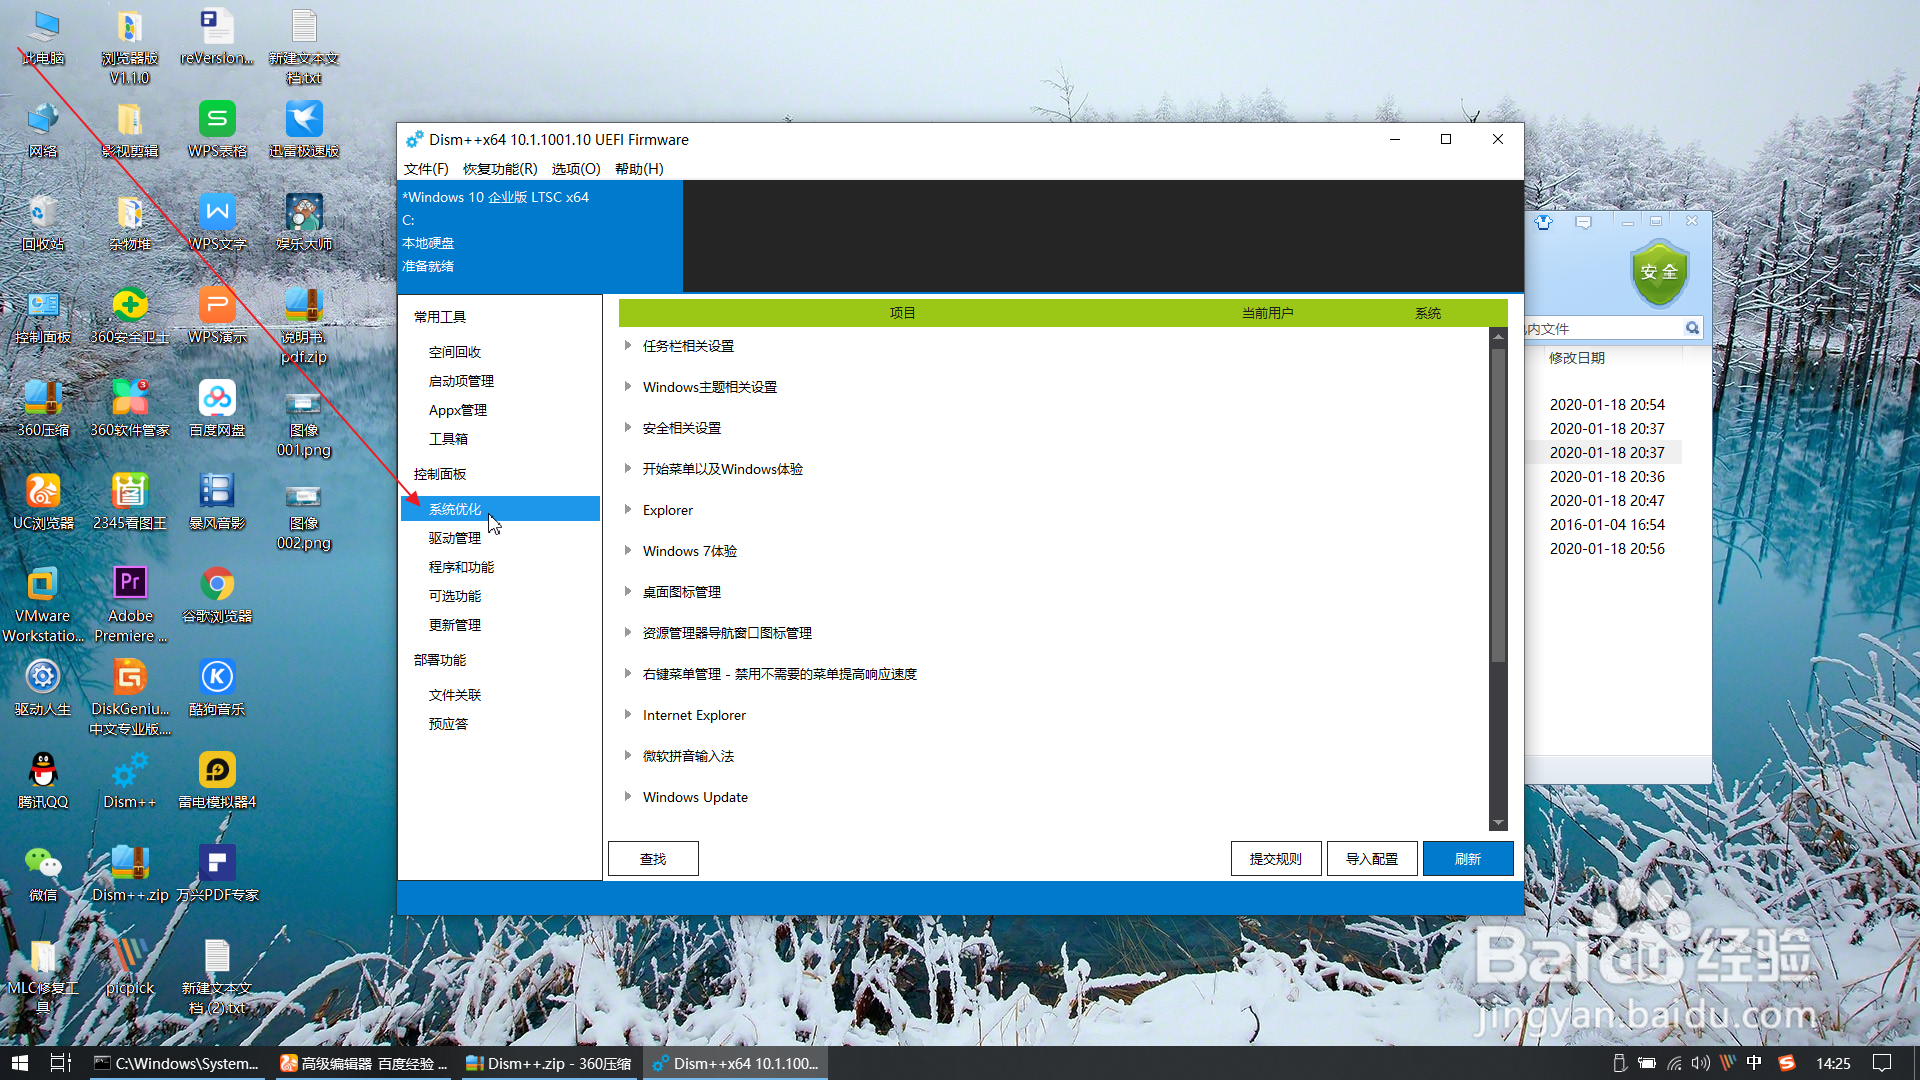Click the Windows Start button

pyautogui.click(x=20, y=1063)
